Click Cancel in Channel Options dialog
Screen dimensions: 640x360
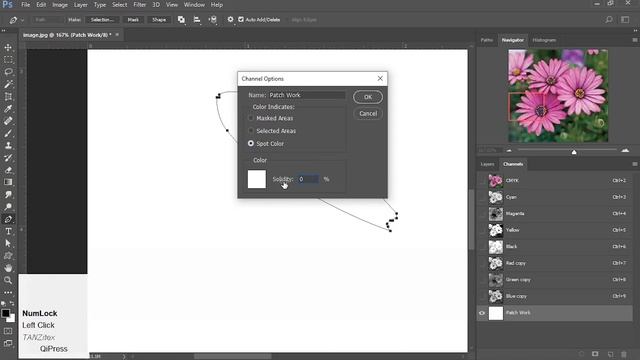[368, 113]
